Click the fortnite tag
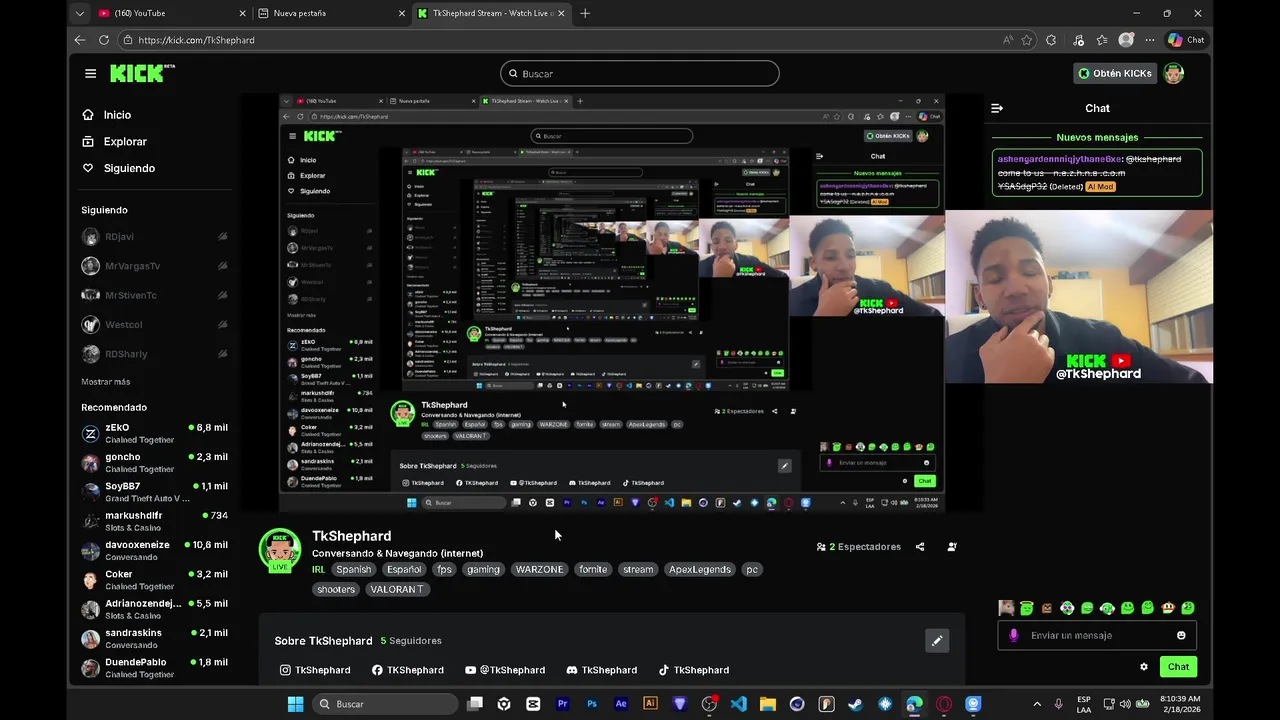Screen dimensions: 1280x720 pos(593,569)
